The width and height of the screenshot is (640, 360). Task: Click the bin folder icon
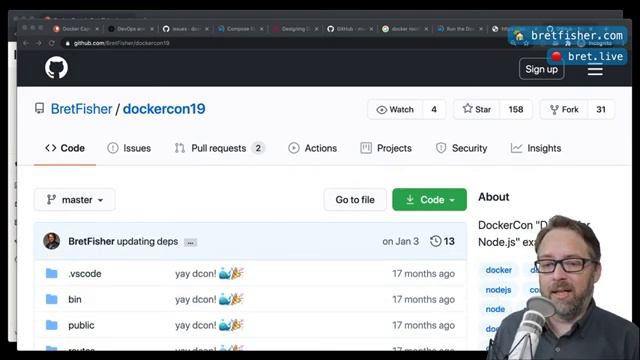pyautogui.click(x=51, y=299)
